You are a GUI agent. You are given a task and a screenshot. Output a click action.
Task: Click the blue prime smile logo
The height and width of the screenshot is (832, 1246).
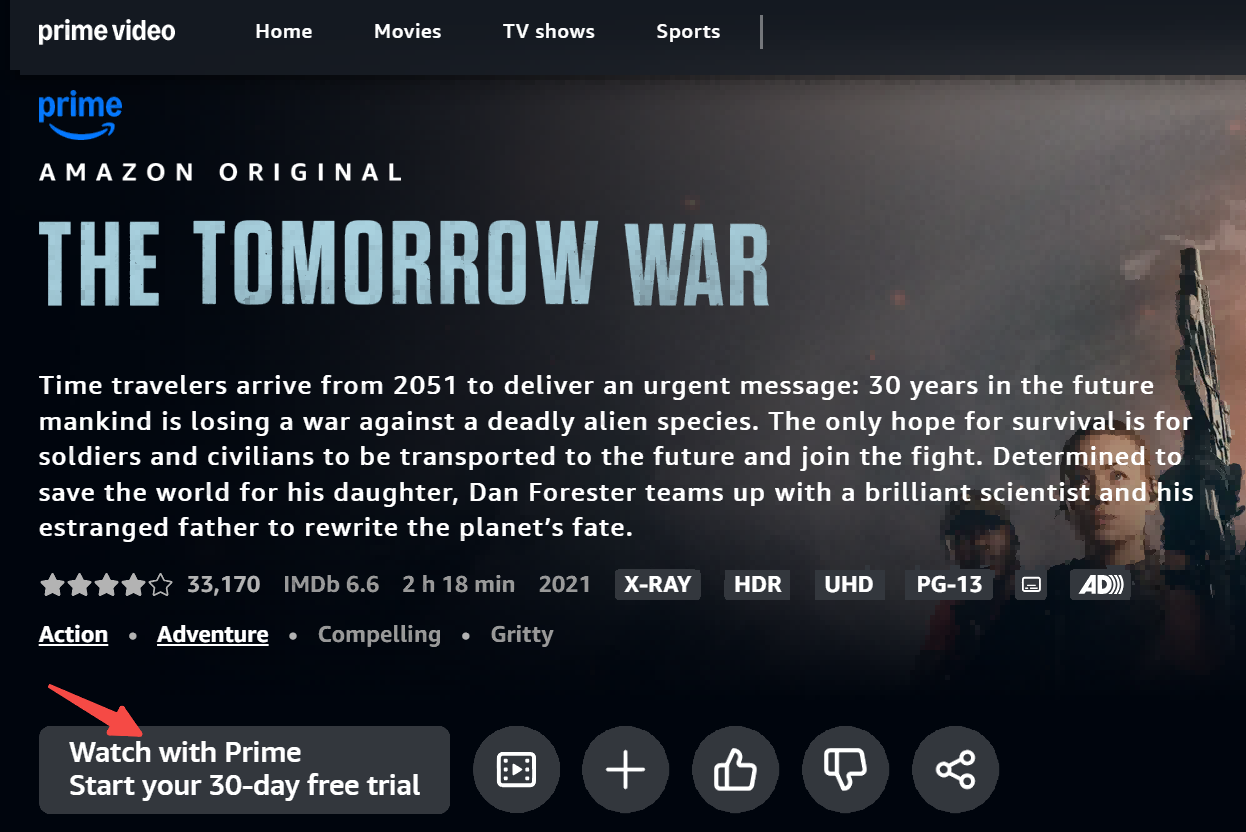pos(81,114)
